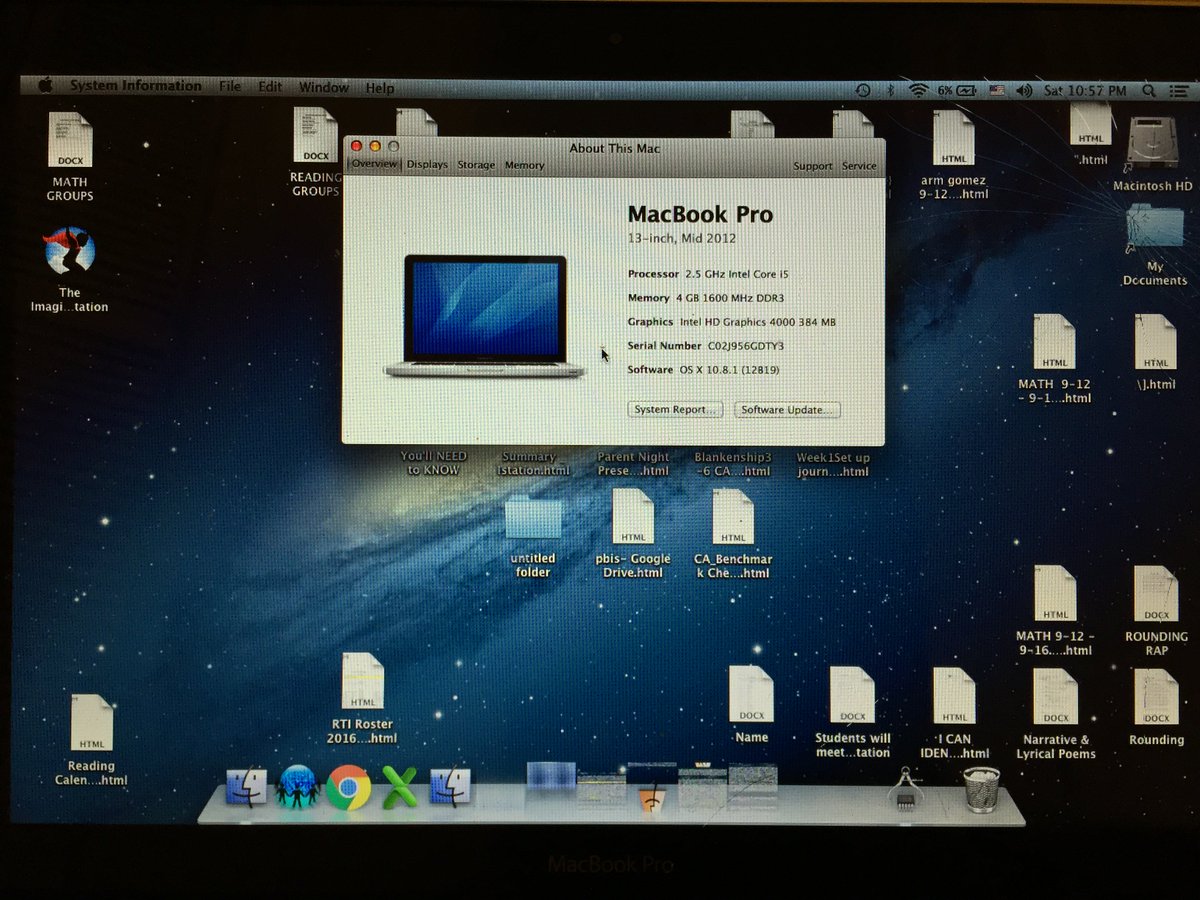
Task: Click the volume speaker menu bar icon
Action: tap(1023, 90)
